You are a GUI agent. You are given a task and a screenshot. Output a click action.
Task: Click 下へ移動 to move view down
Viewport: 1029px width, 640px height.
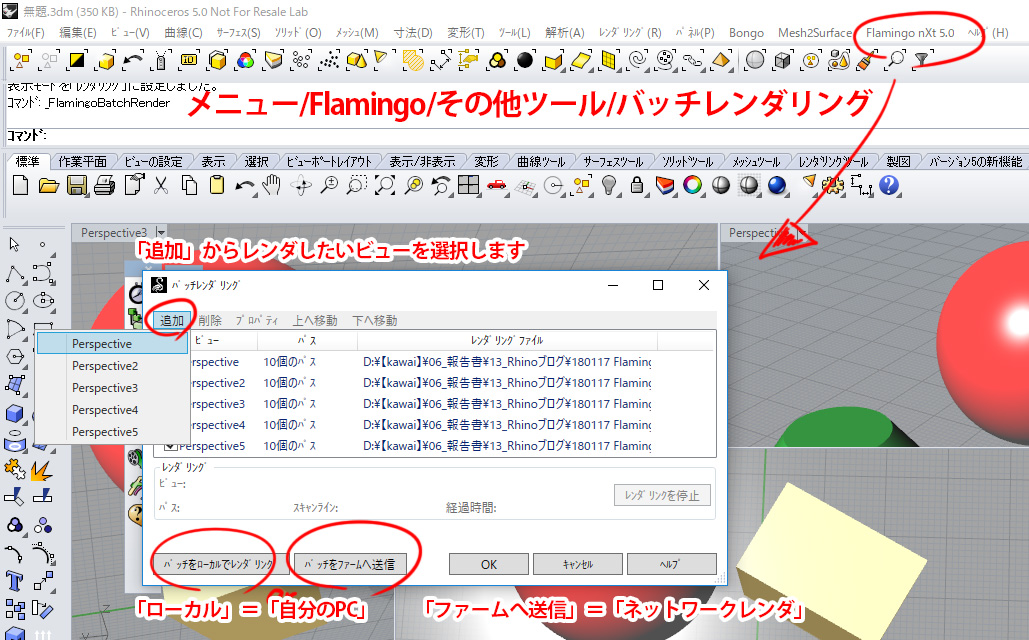[375, 320]
